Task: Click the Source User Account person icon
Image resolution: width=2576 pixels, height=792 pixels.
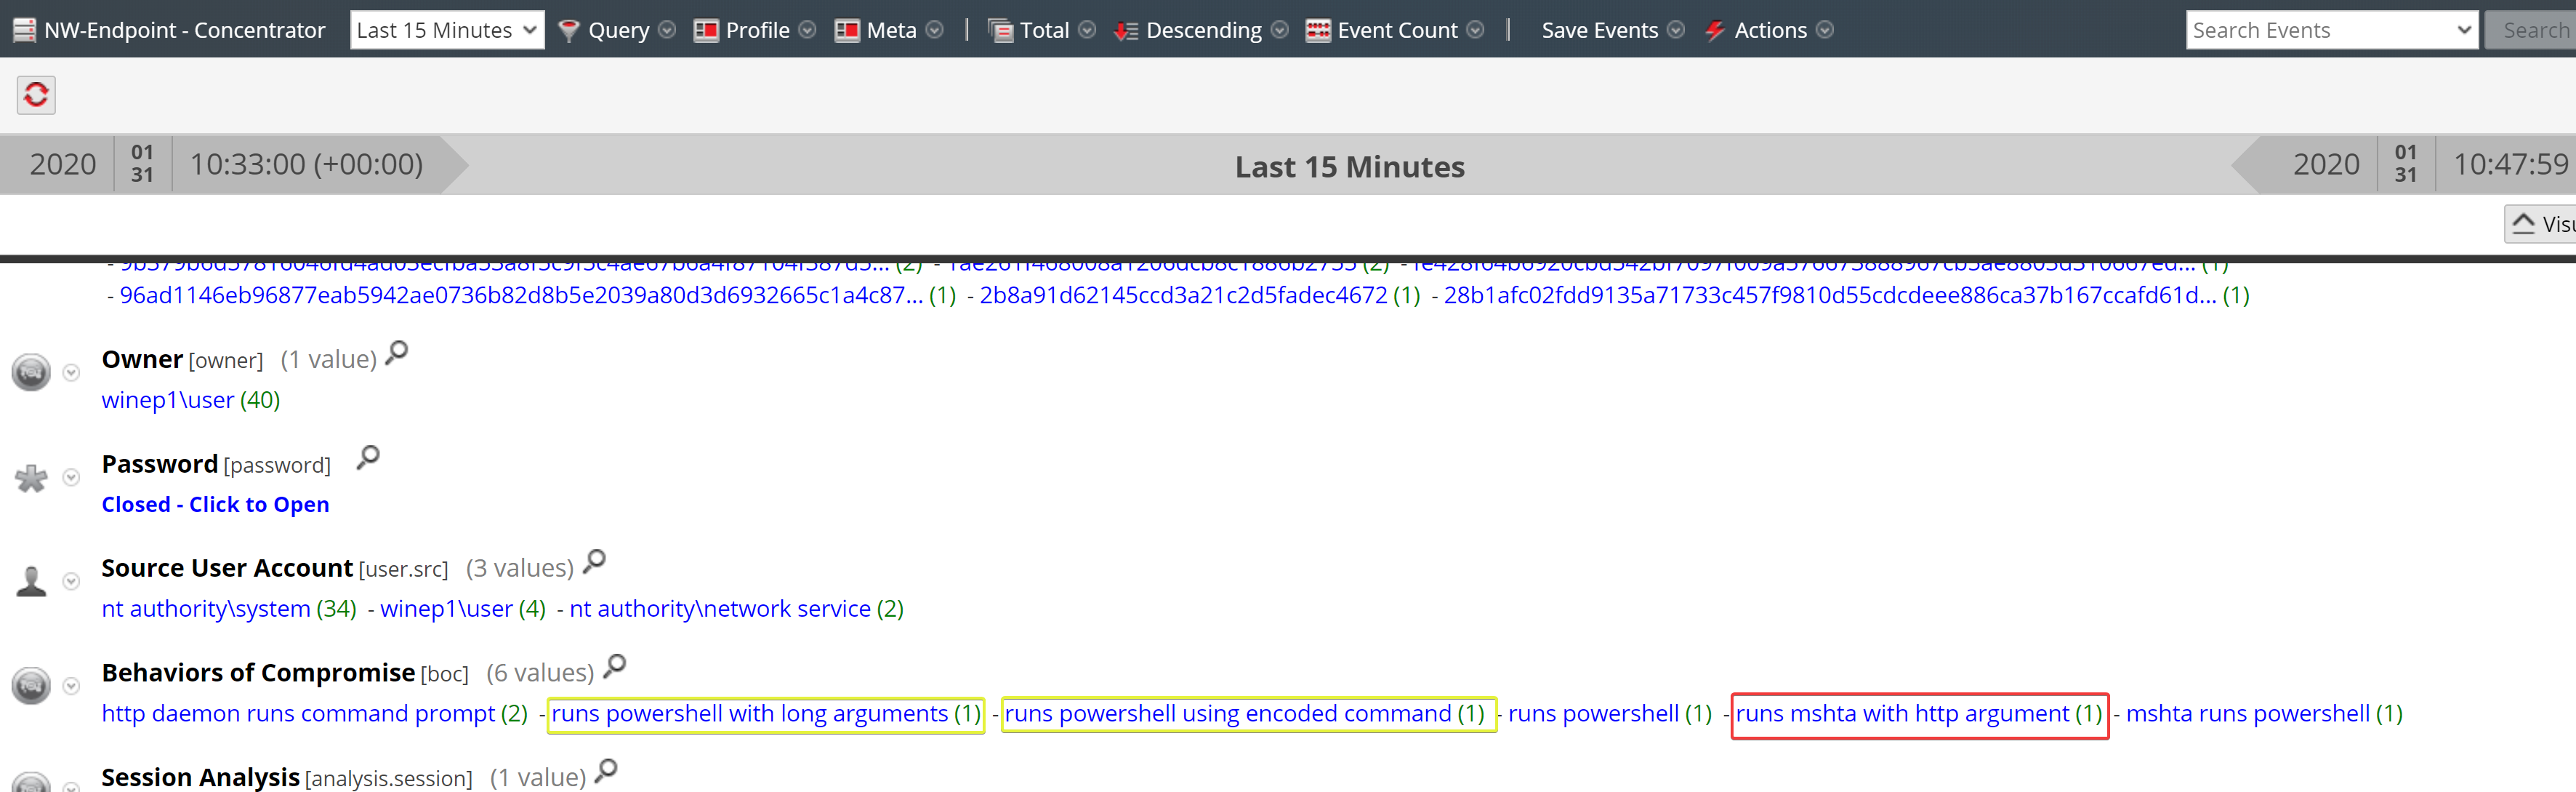Action: click(31, 581)
